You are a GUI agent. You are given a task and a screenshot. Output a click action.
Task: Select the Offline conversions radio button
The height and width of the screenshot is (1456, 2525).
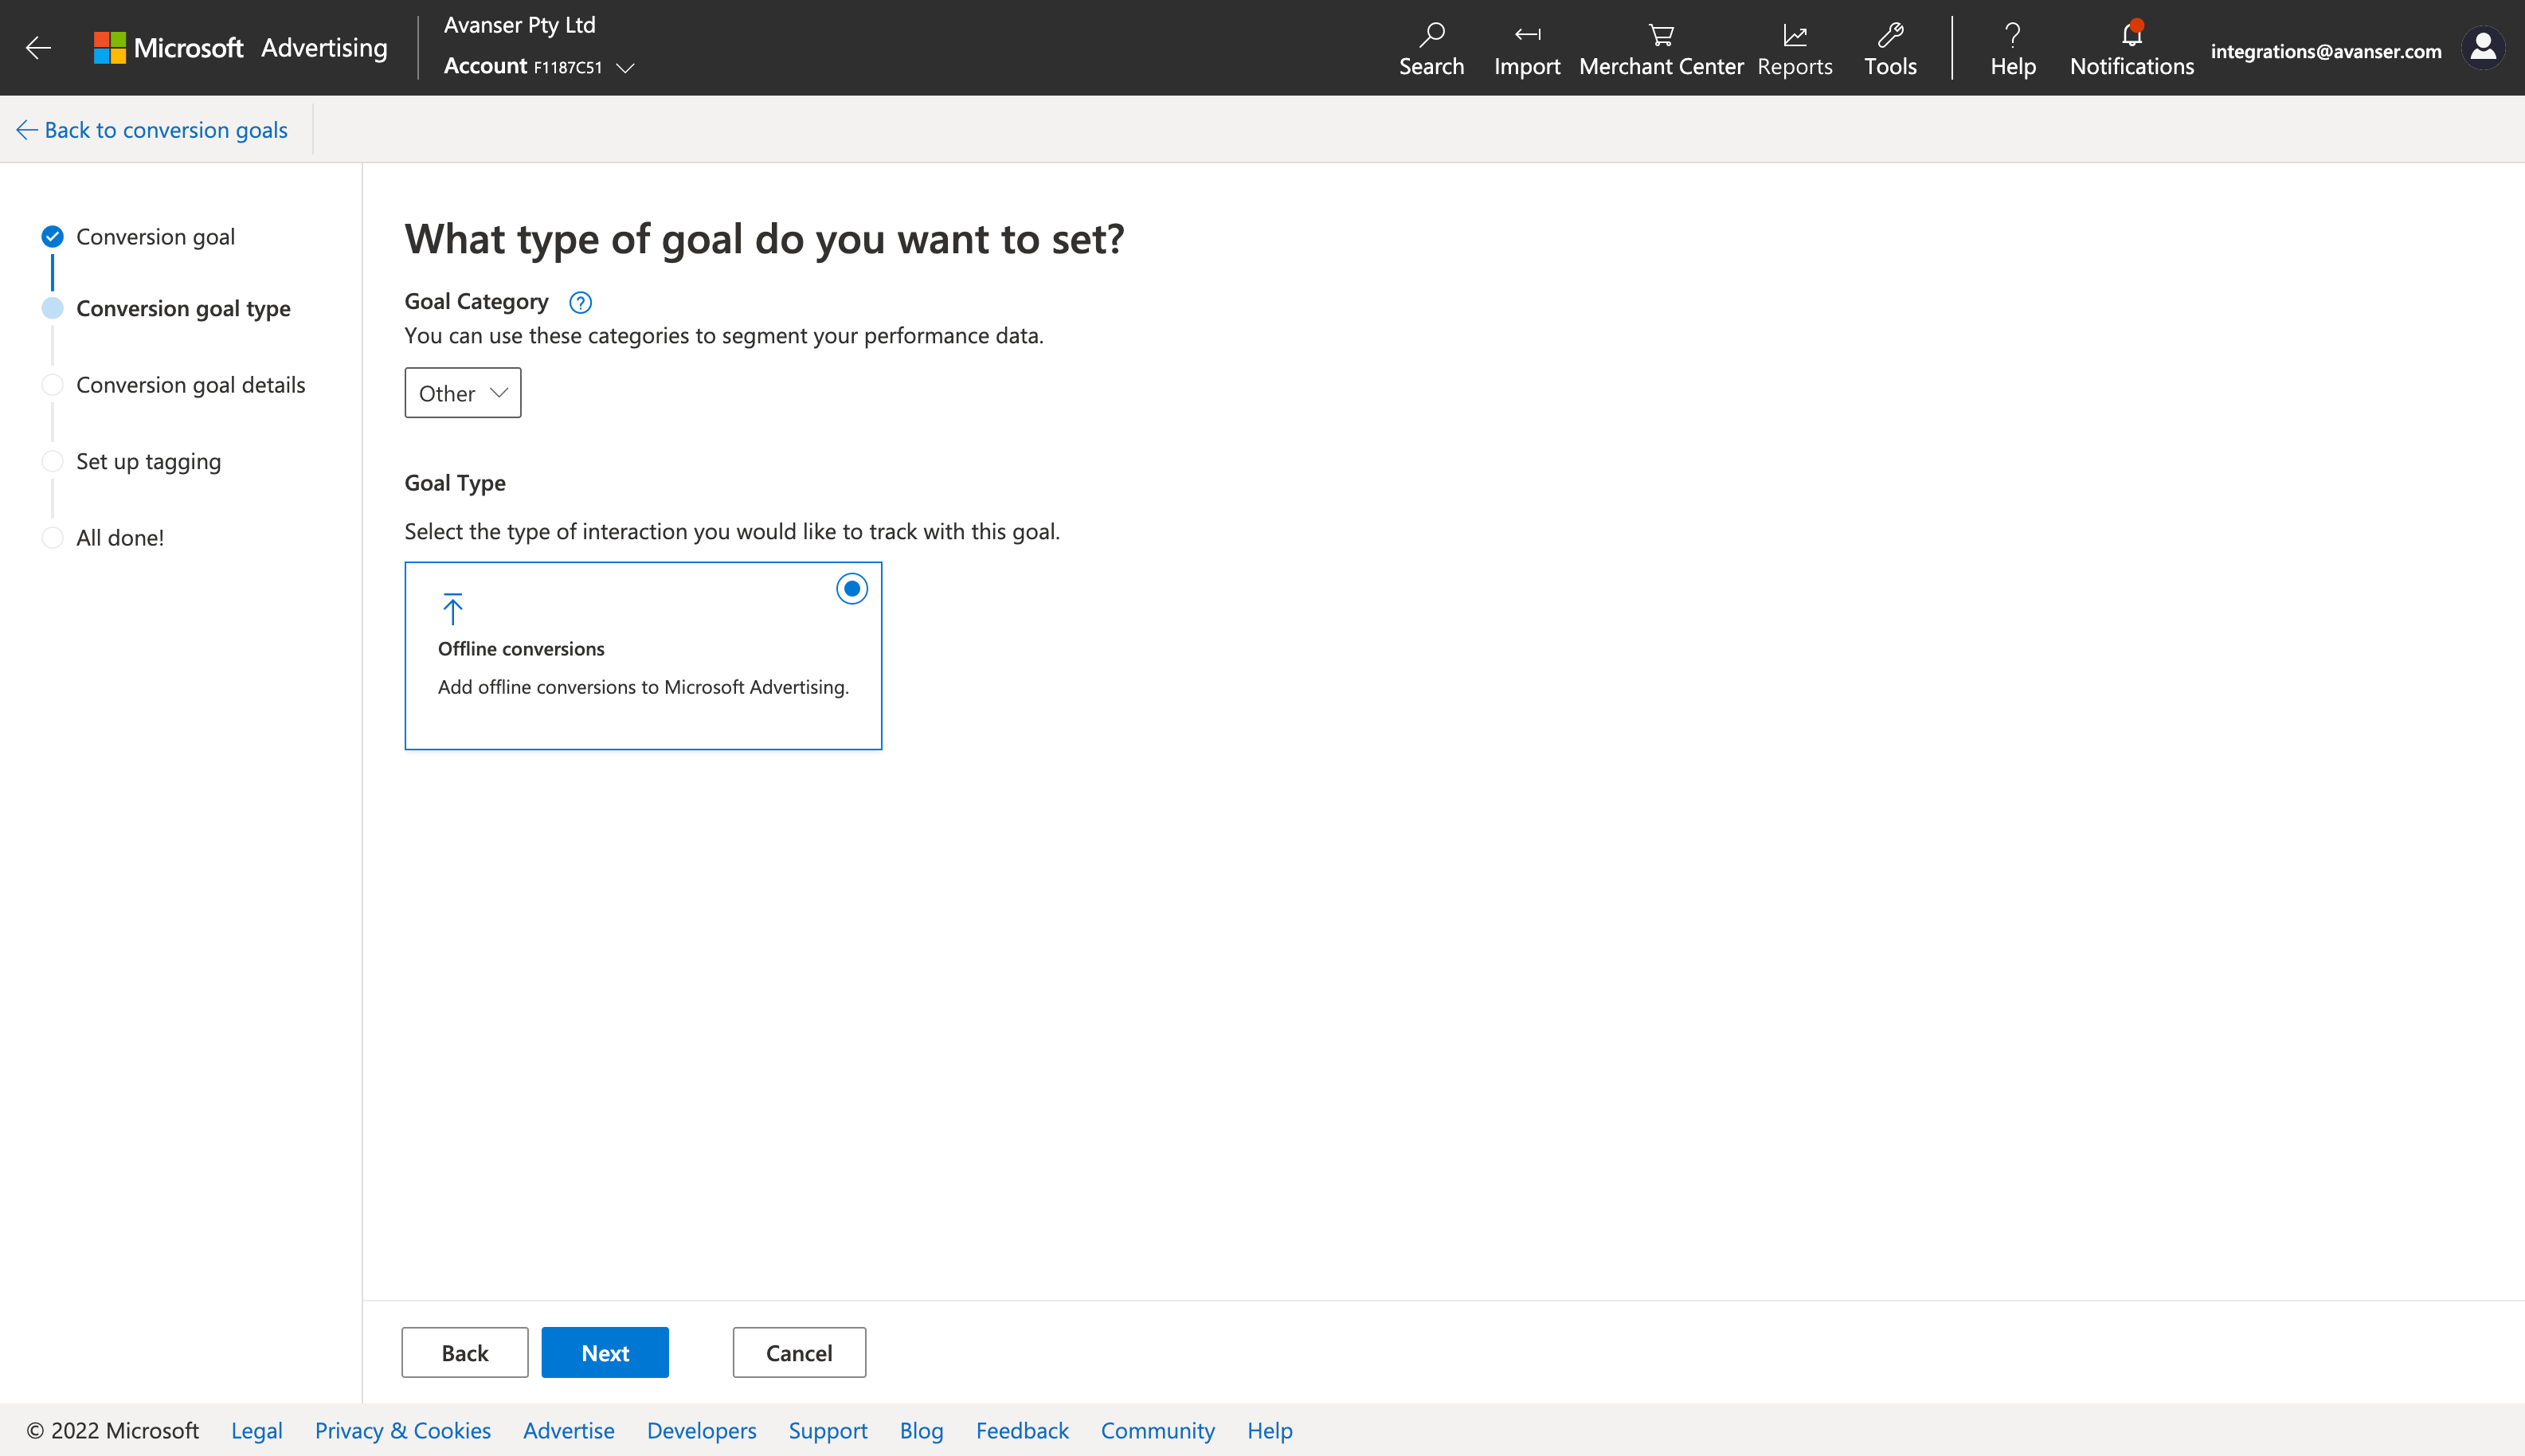click(852, 589)
